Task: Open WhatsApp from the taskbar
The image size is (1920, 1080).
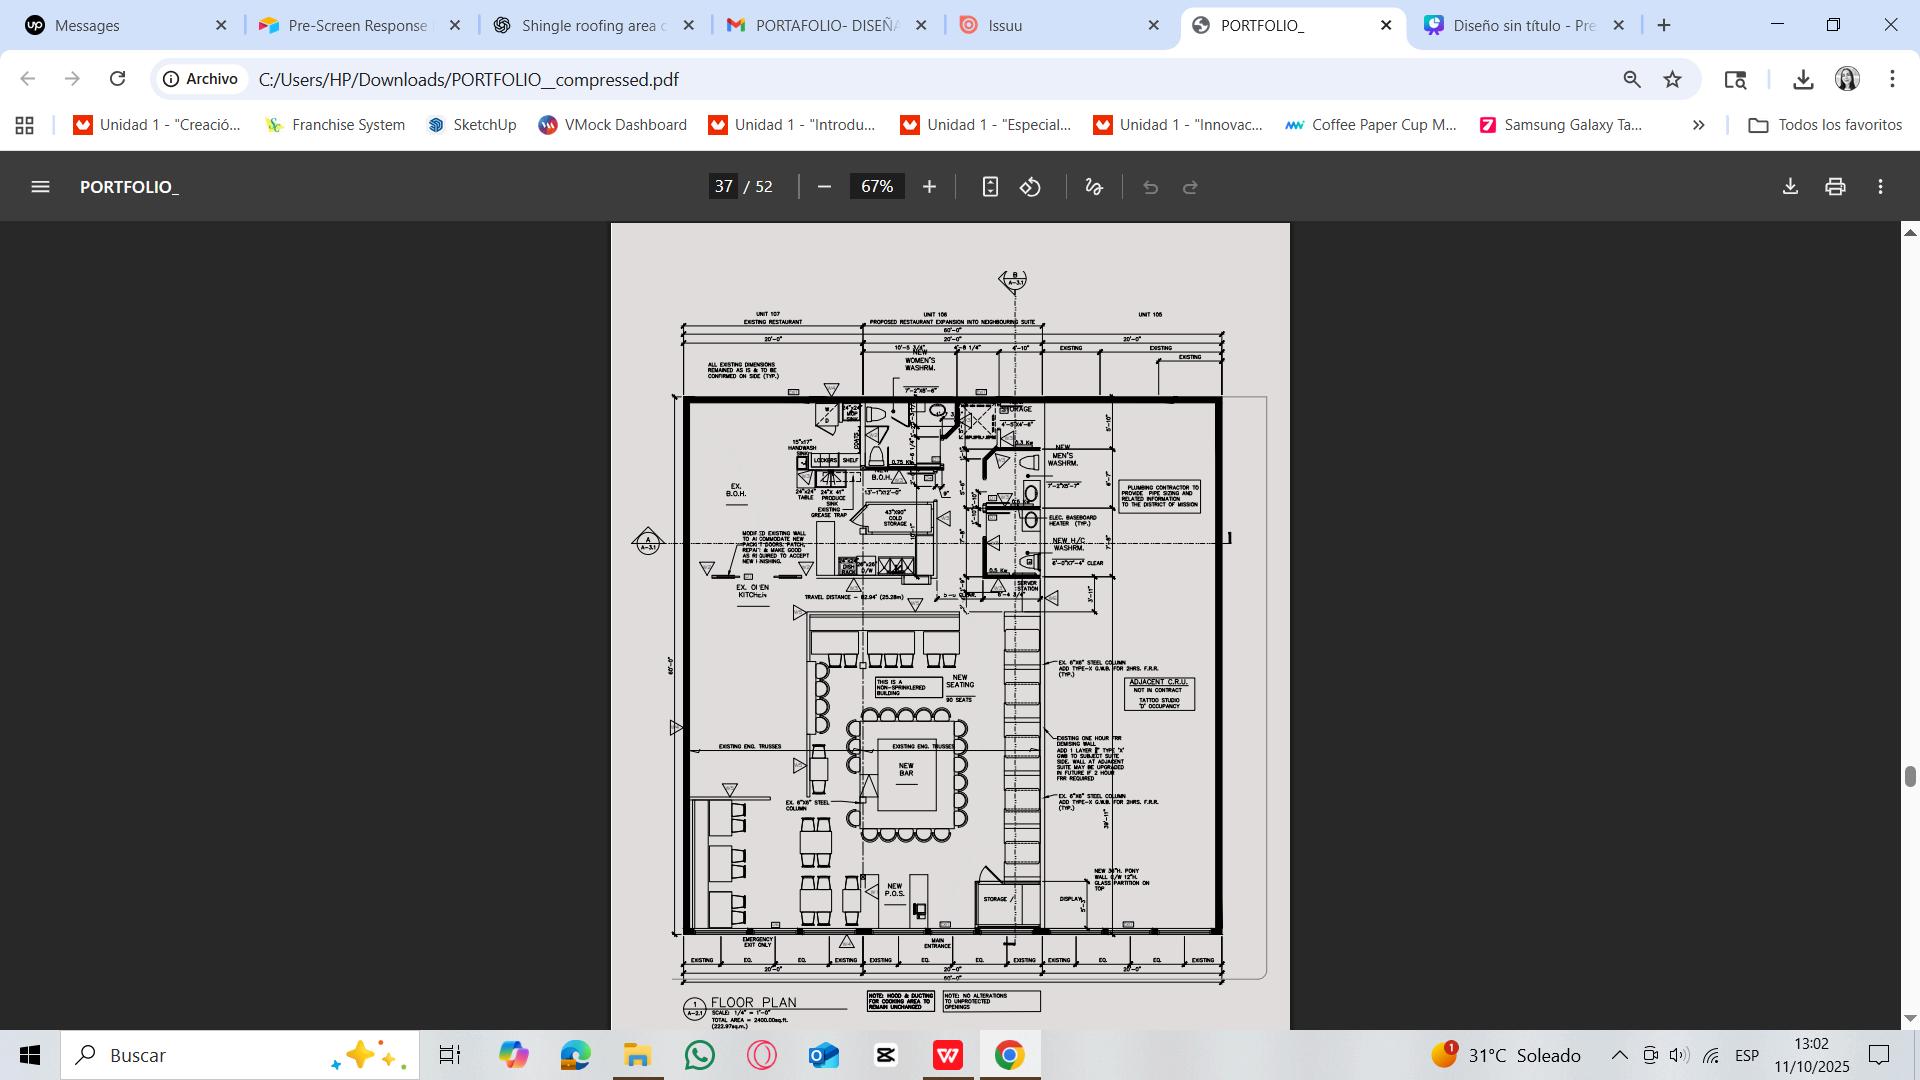Action: pyautogui.click(x=700, y=1055)
